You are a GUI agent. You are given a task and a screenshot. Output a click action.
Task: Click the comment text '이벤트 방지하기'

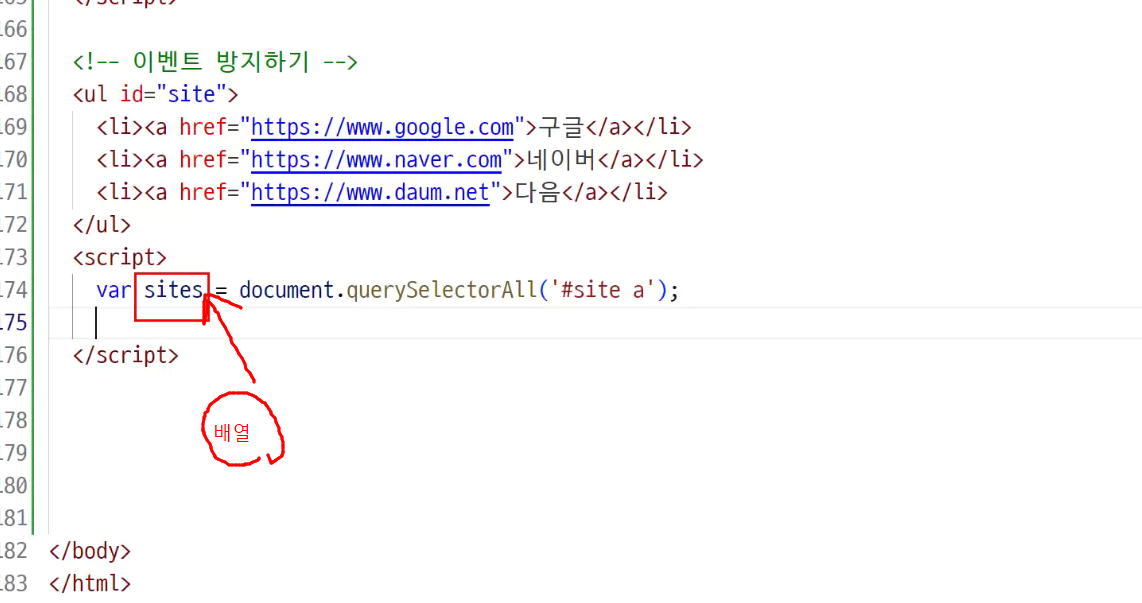click(221, 62)
